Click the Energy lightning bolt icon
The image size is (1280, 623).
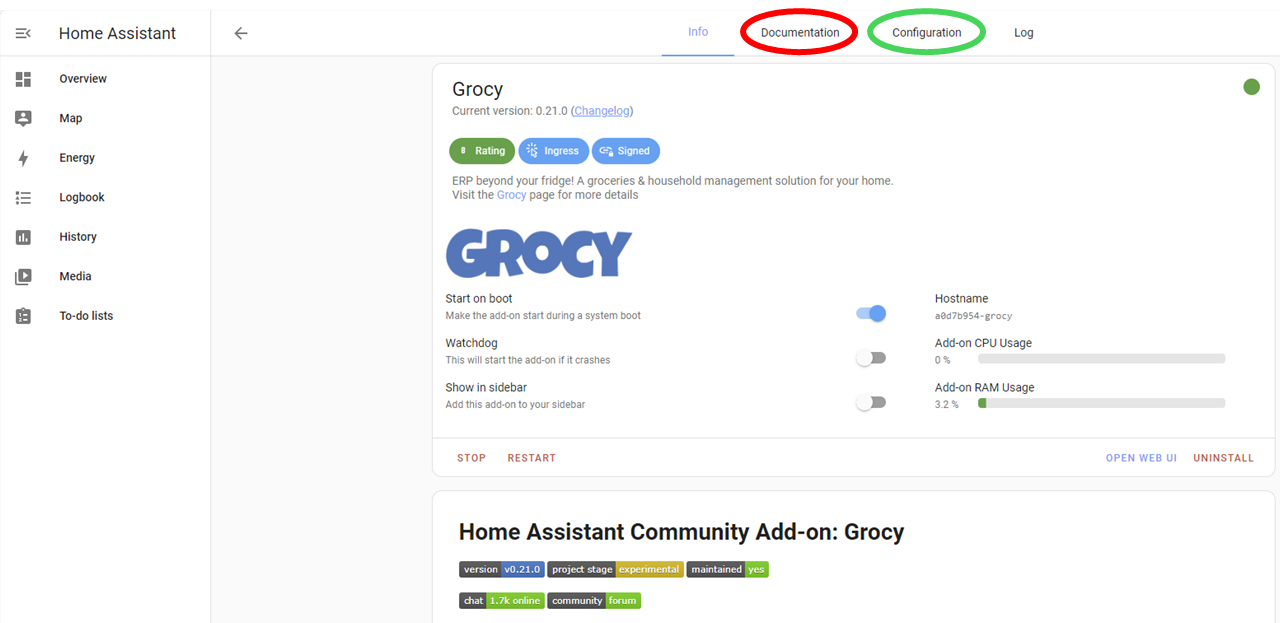click(x=23, y=158)
